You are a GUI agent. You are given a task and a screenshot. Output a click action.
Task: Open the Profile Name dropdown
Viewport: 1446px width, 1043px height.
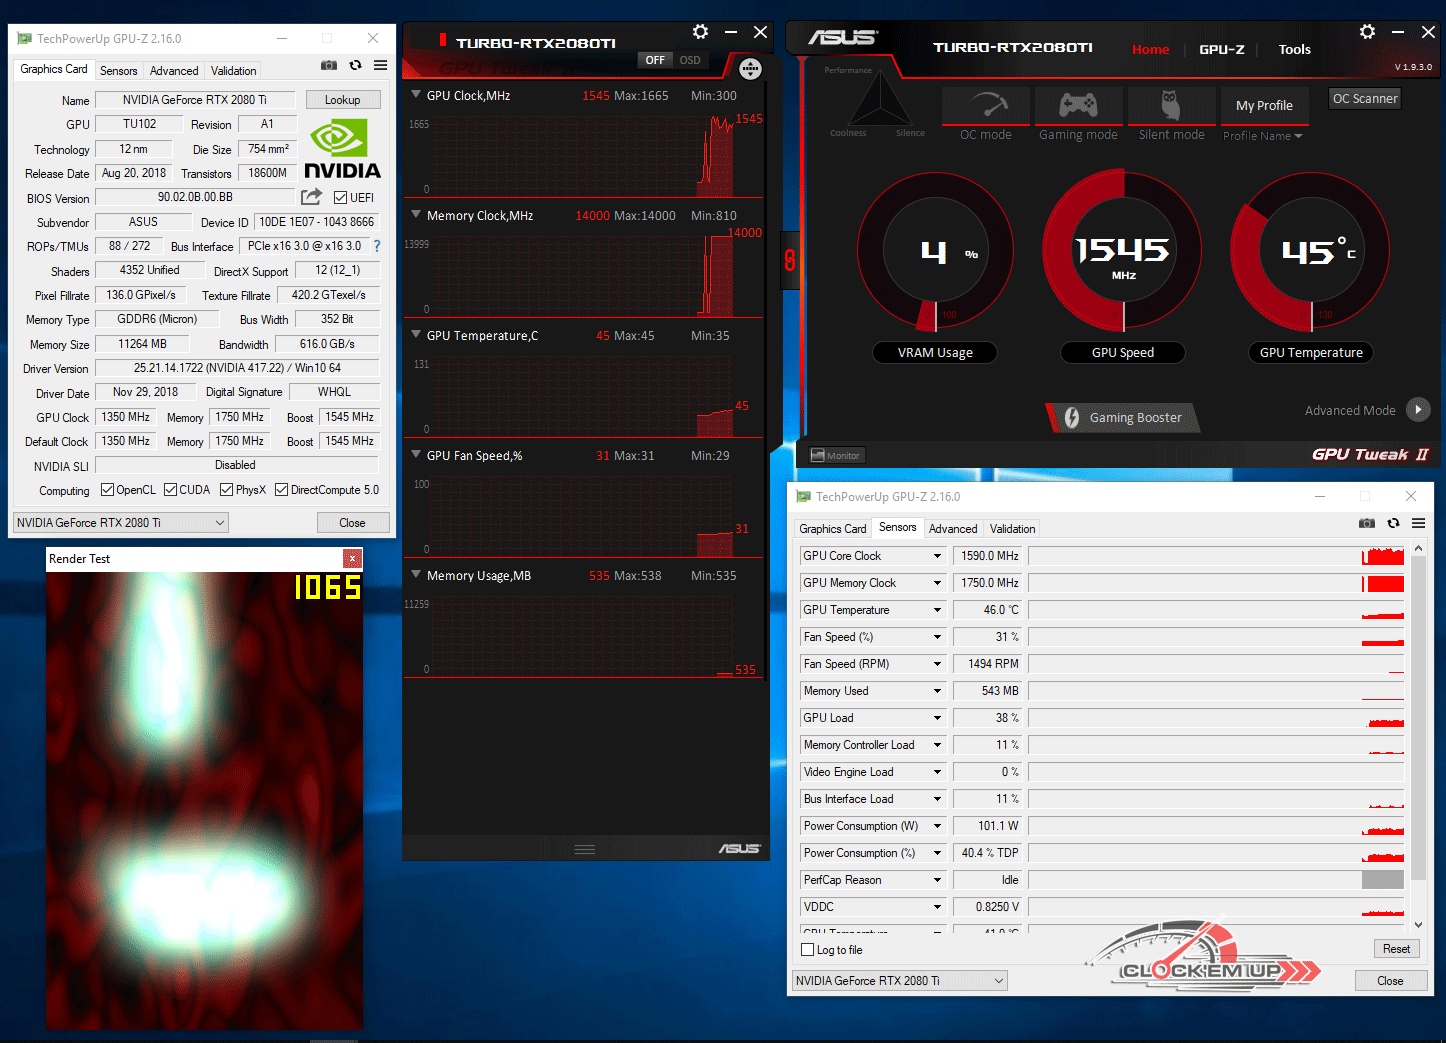1263,136
